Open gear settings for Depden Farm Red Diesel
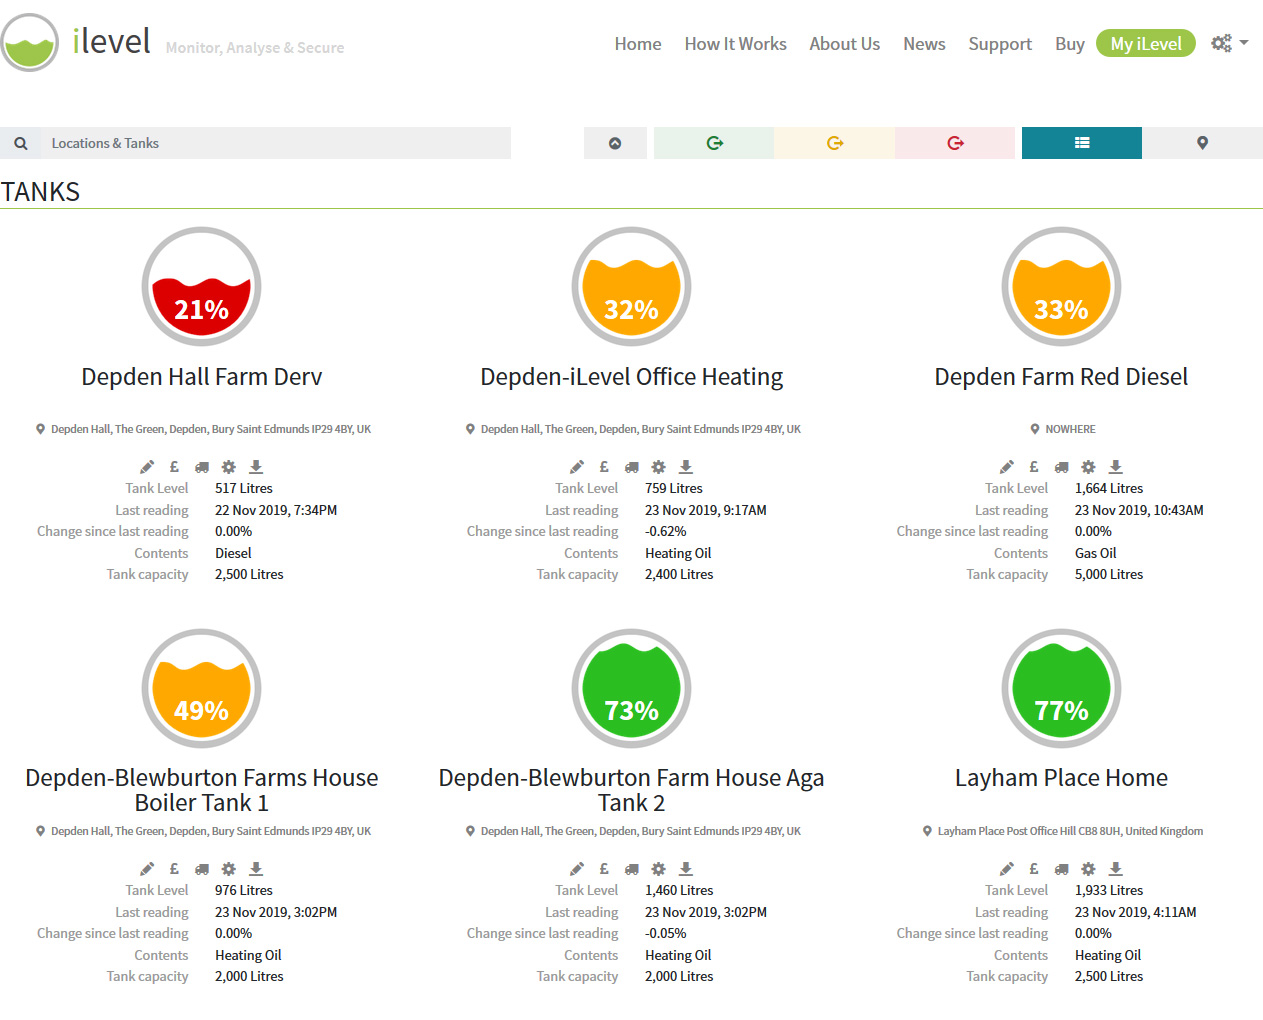 (1089, 467)
